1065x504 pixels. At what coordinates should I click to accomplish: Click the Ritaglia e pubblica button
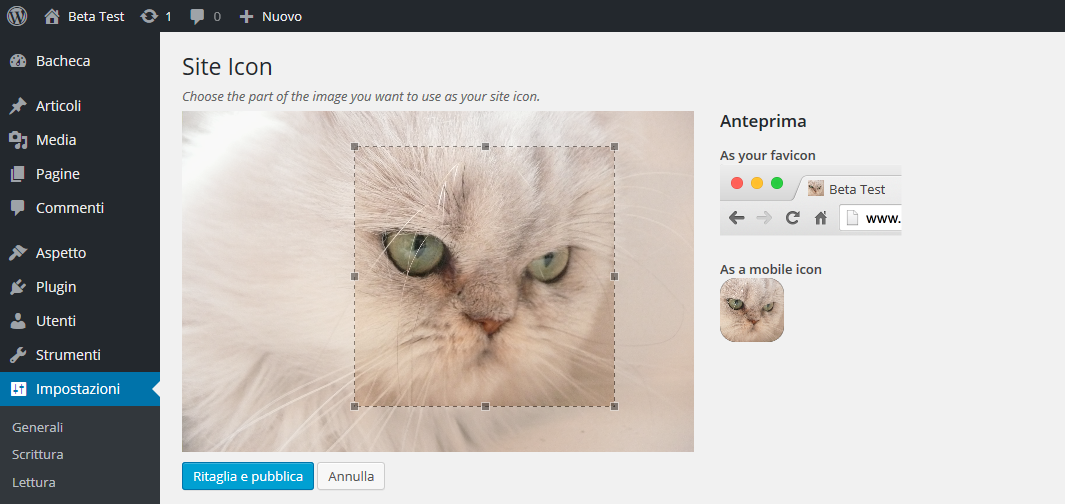click(x=248, y=476)
